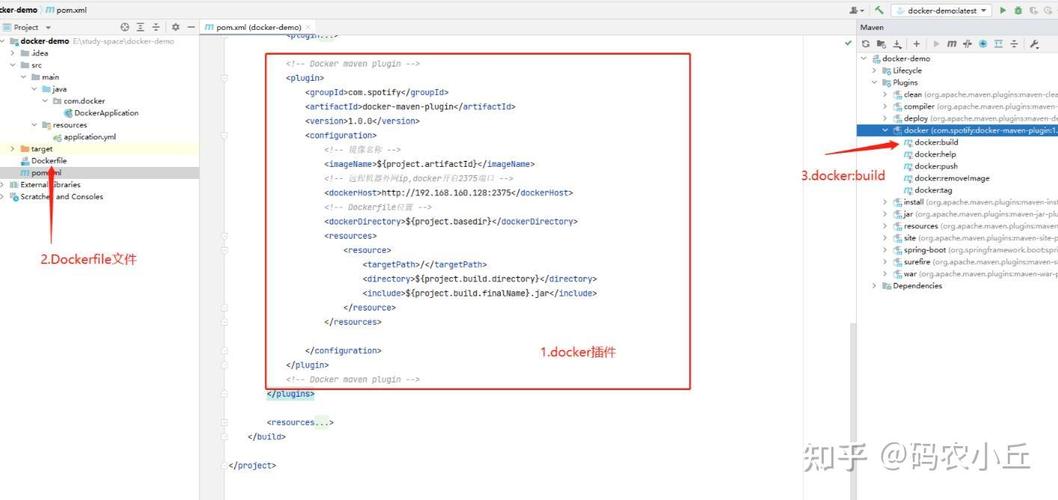Select Scratches and Consoles node
This screenshot has height=500, width=1058.
tap(56, 196)
